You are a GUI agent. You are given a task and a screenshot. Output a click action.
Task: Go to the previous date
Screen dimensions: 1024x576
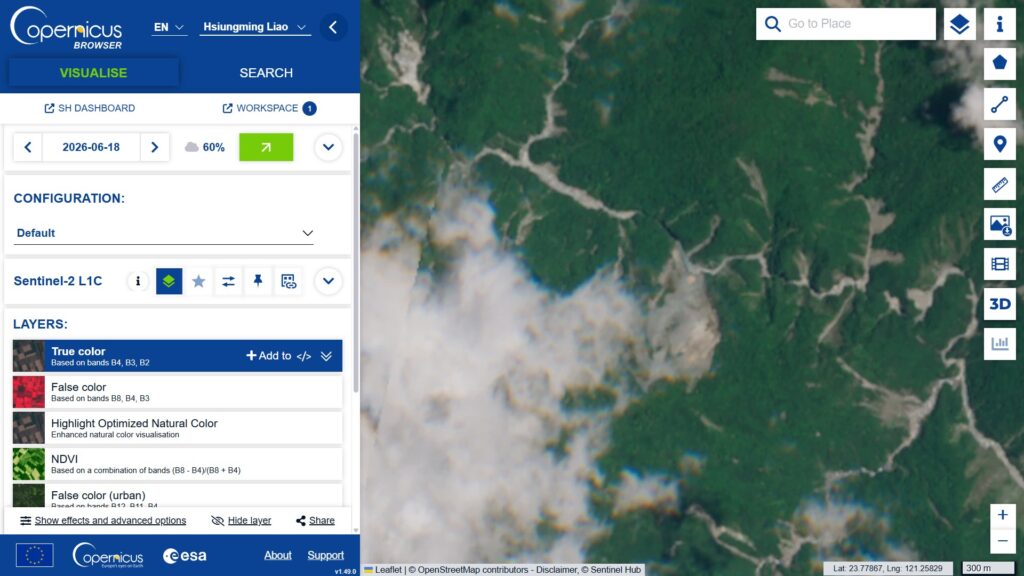click(28, 148)
